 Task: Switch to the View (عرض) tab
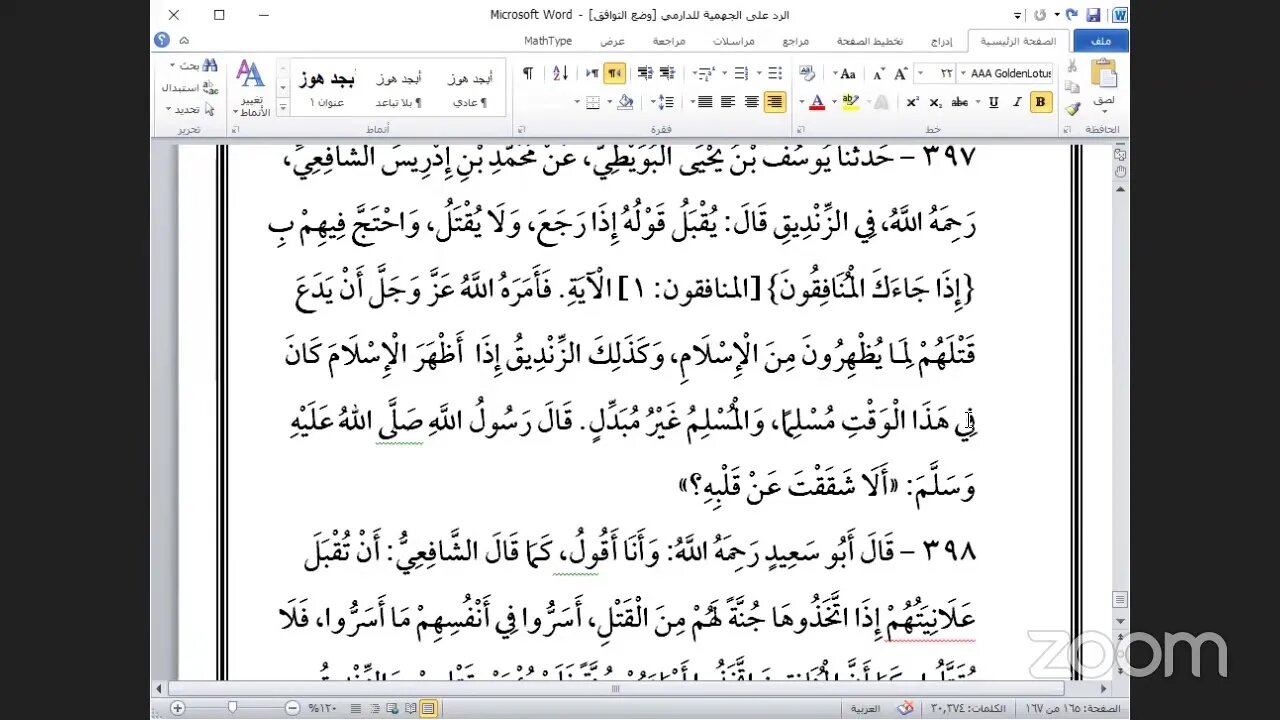(612, 41)
